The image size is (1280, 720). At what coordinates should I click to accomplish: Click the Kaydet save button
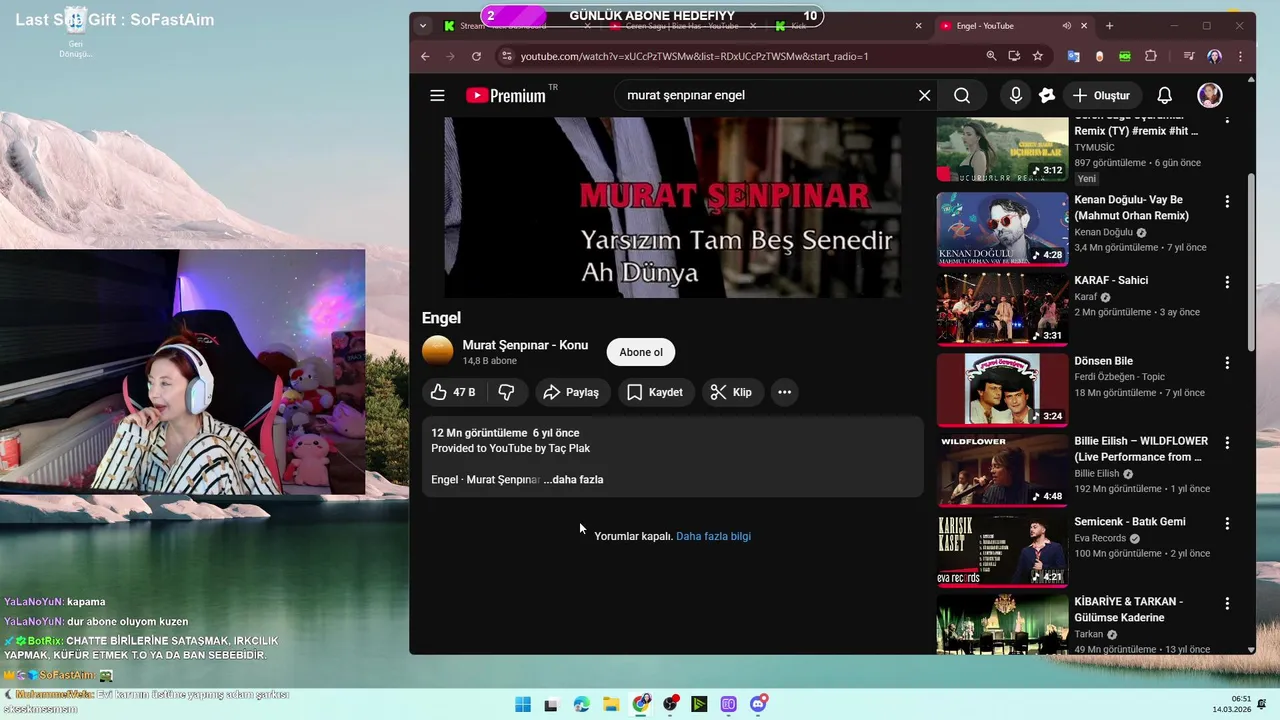pos(655,392)
